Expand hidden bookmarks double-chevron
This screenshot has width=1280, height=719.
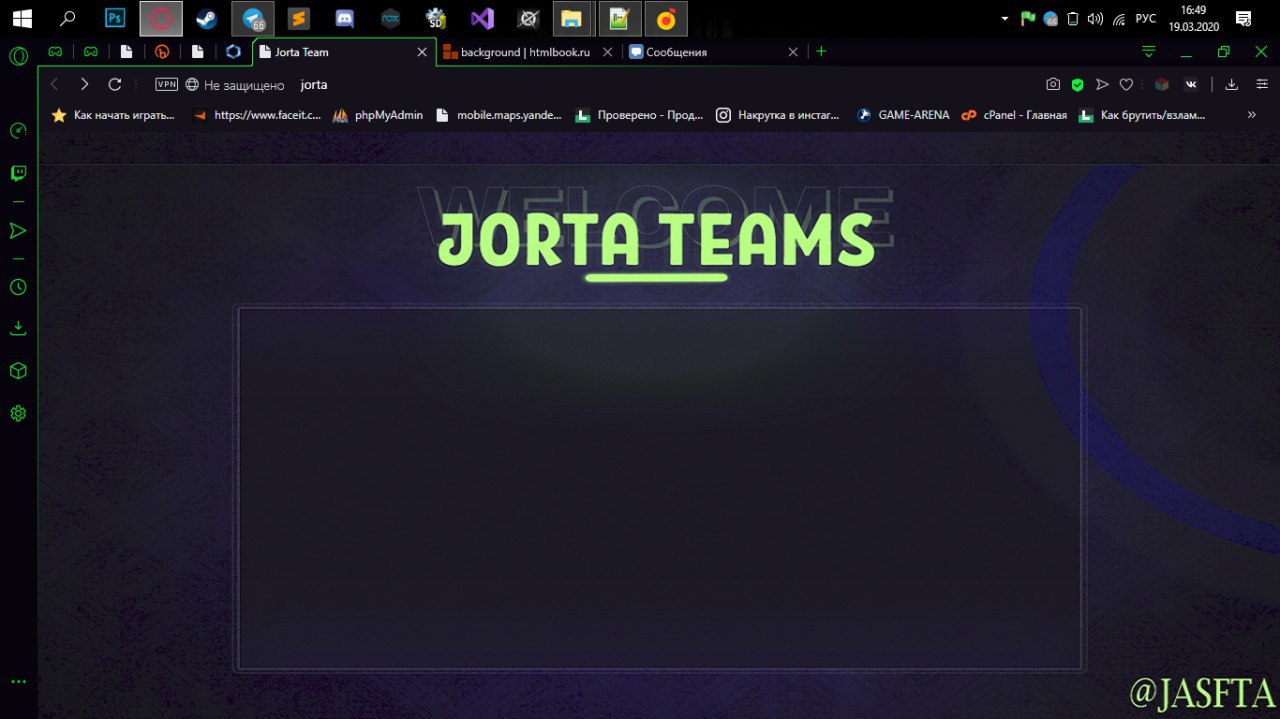click(x=1251, y=115)
